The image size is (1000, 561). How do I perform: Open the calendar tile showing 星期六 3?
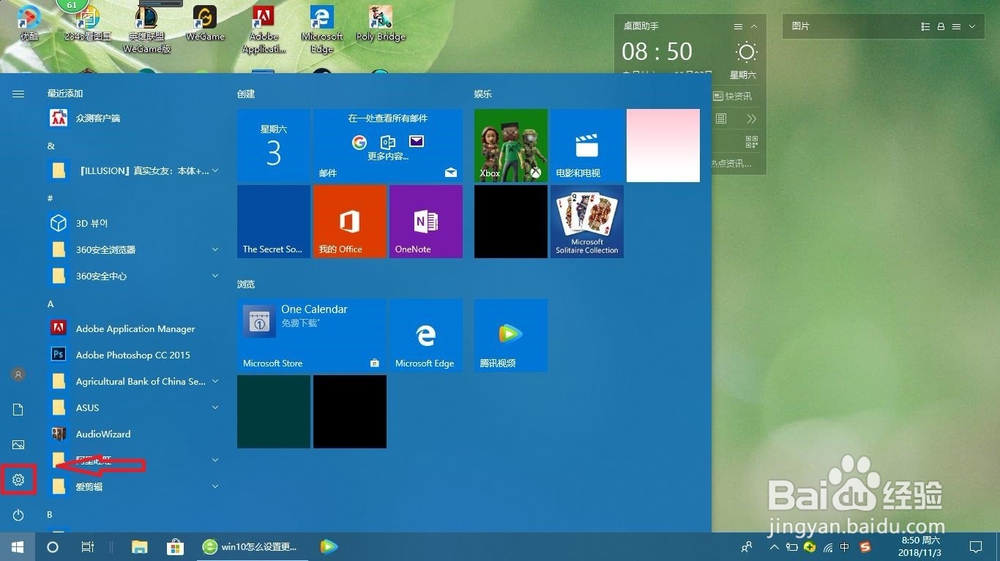274,145
